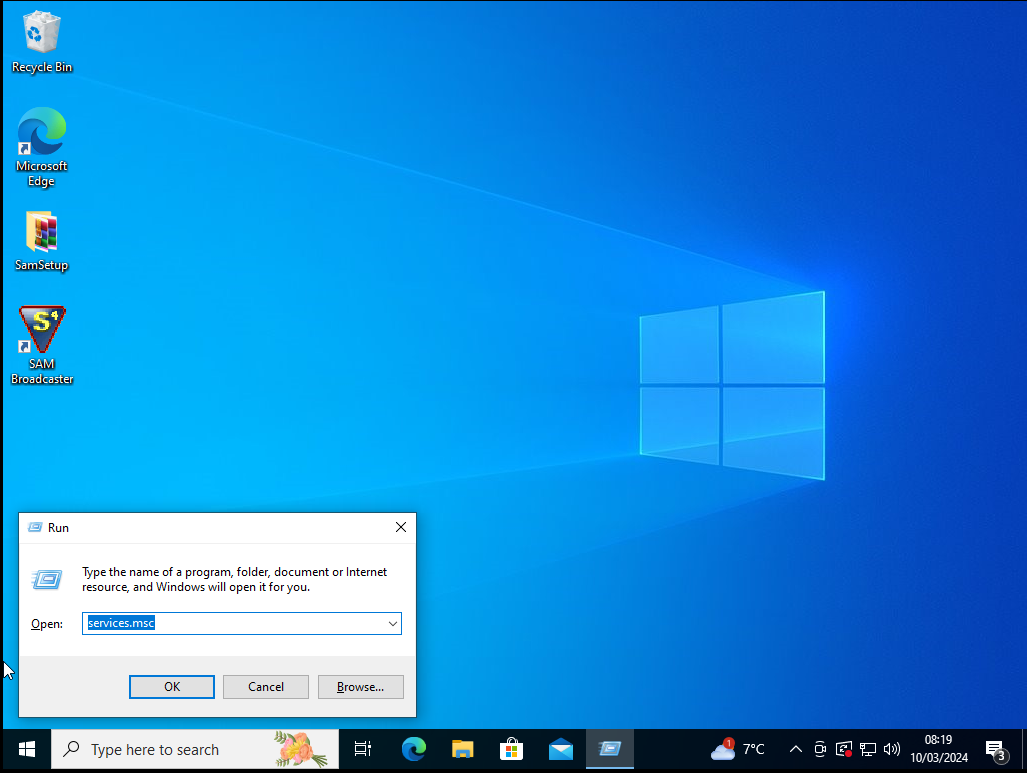Click the Edge icon in the taskbar

(413, 749)
